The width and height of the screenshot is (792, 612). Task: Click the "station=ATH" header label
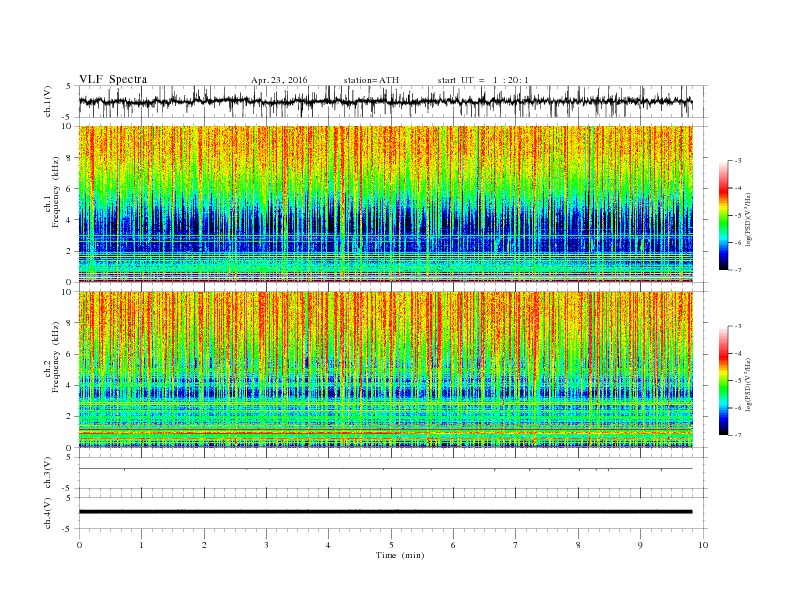(371, 80)
